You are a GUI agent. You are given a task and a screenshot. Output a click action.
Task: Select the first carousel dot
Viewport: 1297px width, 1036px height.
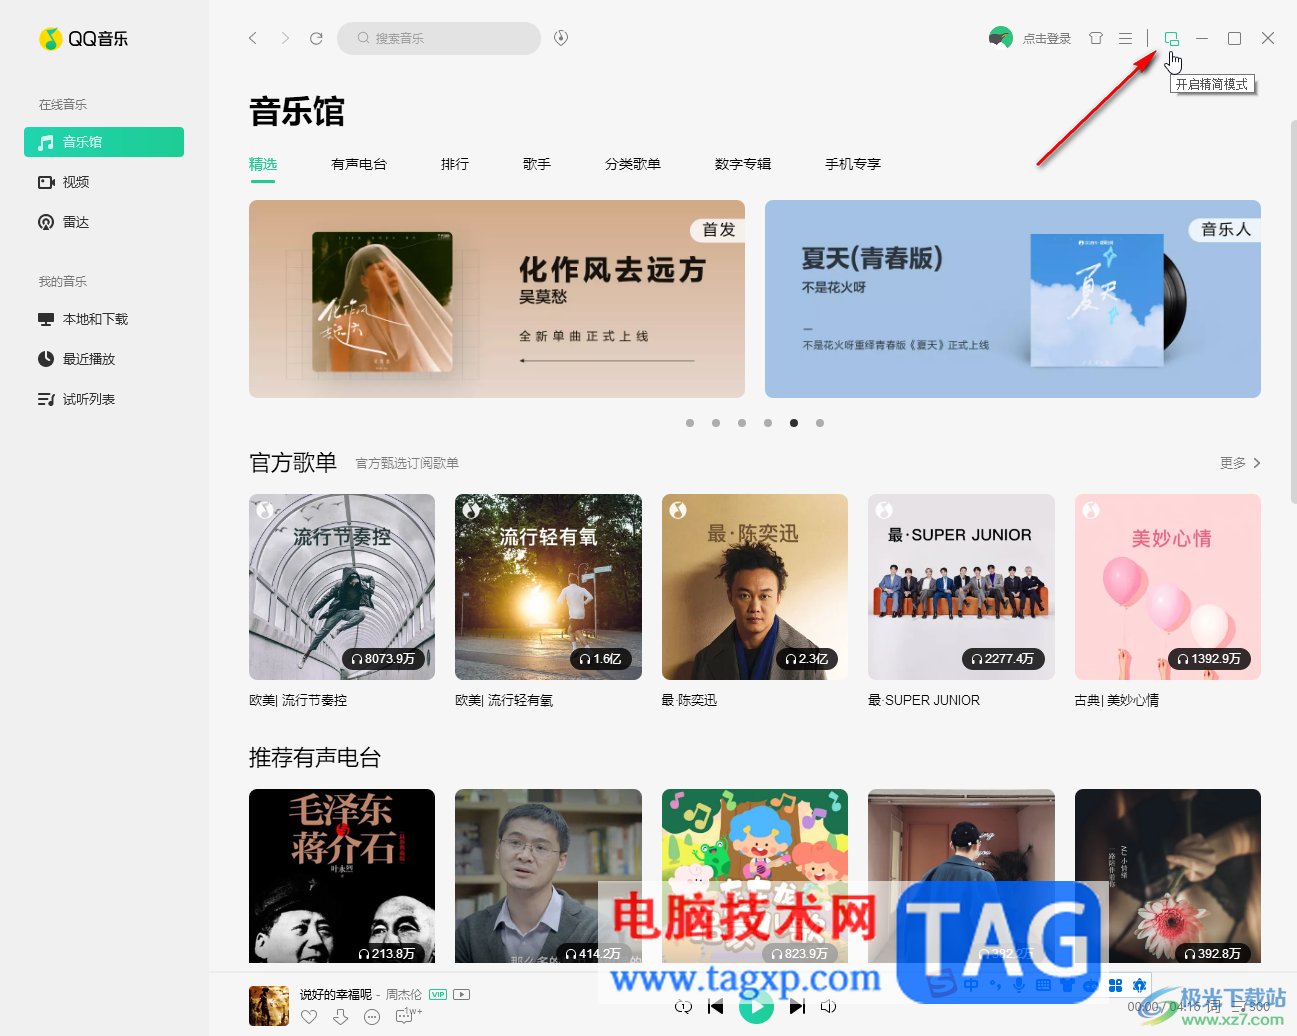pyautogui.click(x=690, y=423)
